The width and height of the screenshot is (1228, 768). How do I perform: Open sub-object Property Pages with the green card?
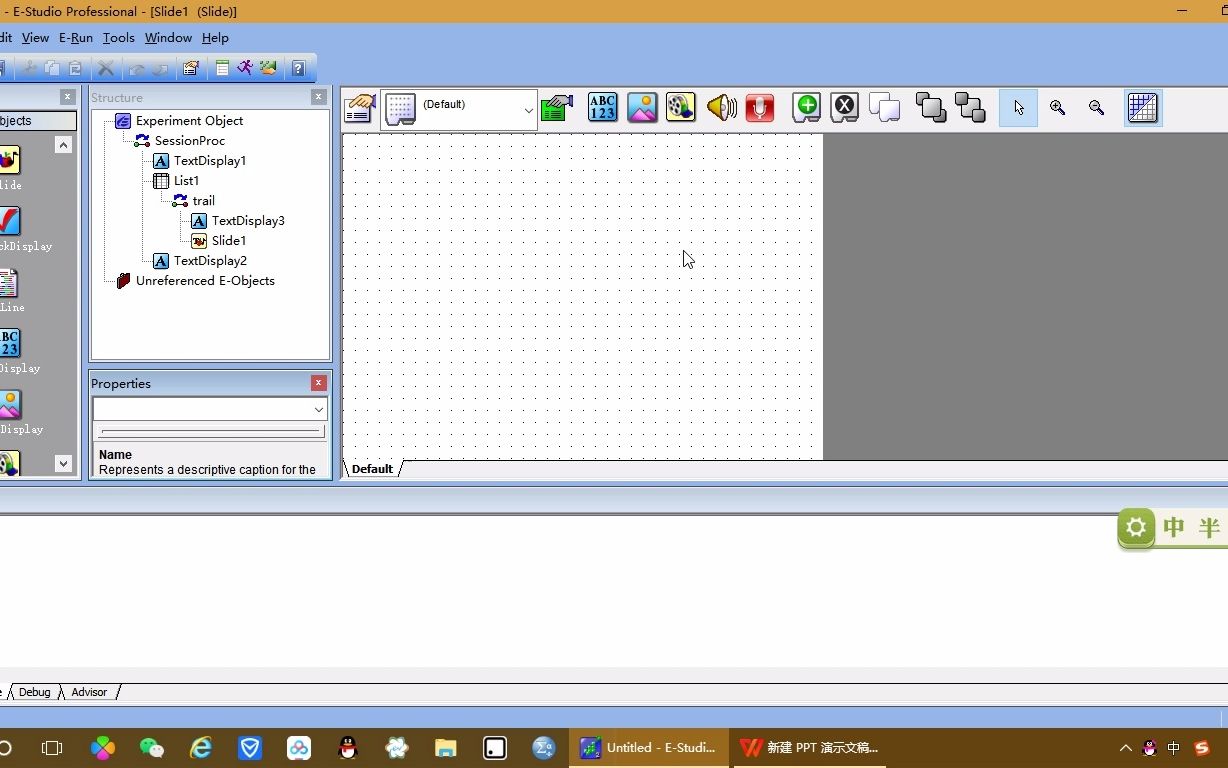point(557,108)
